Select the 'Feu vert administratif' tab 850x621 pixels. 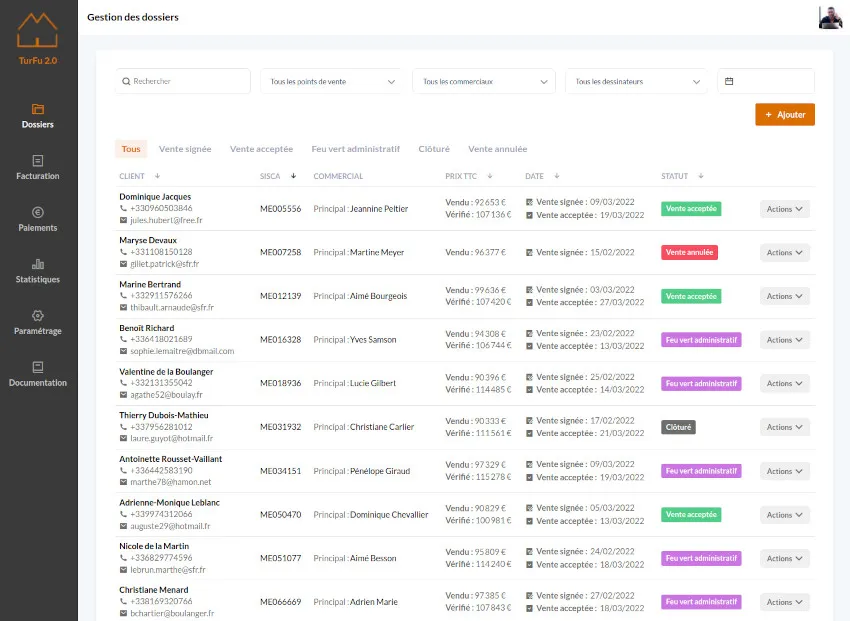[355, 149]
